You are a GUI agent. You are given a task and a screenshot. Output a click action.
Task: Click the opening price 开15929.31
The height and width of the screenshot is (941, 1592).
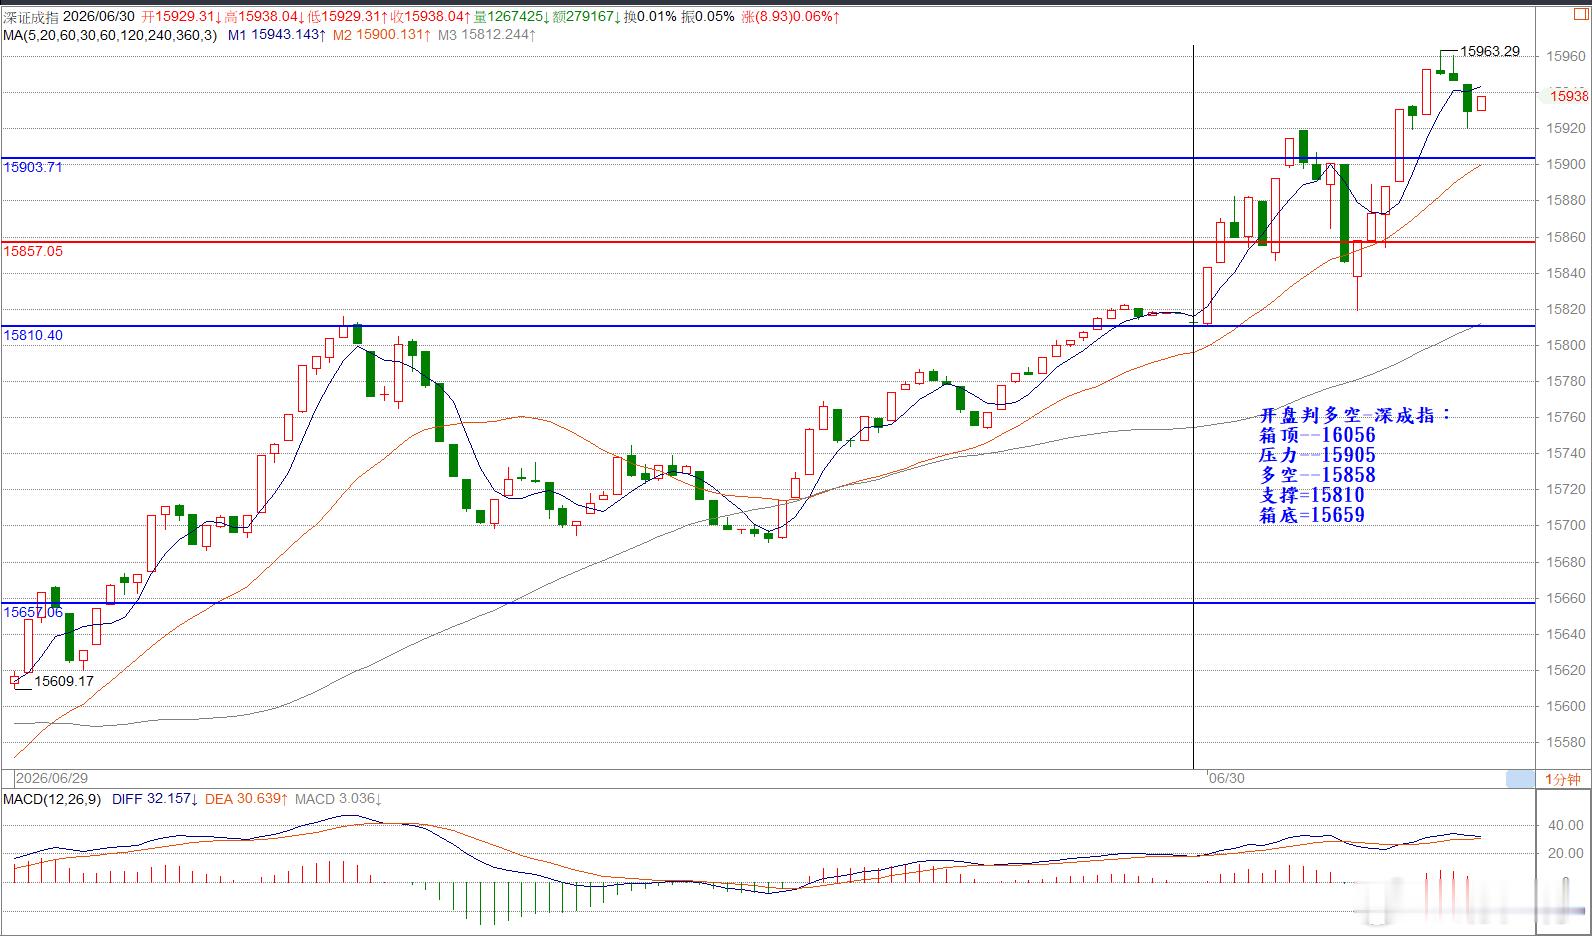tap(181, 17)
